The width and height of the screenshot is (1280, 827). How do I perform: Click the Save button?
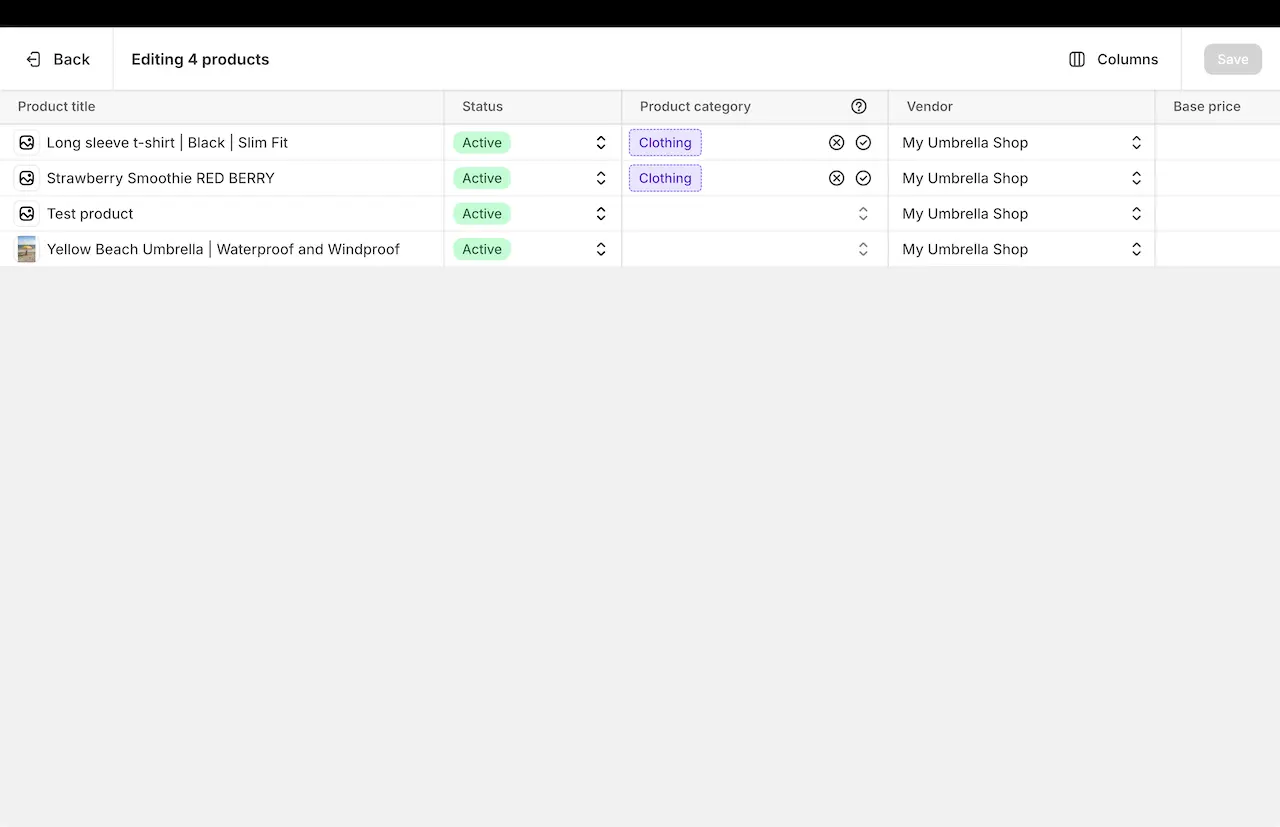pyautogui.click(x=1232, y=59)
